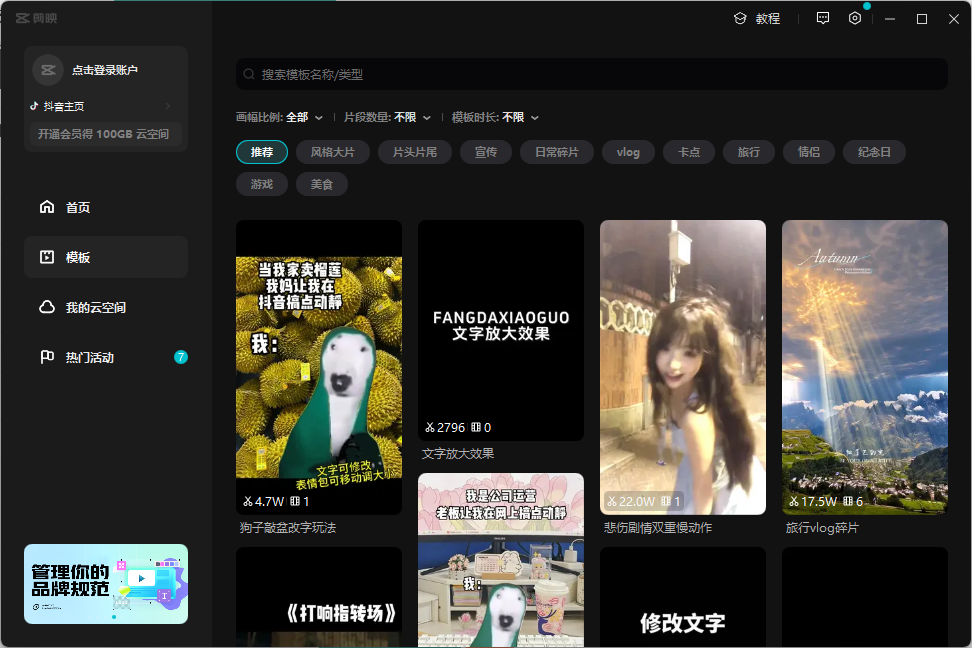Screen dimensions: 972x648
Task: Click the 开通会员得 100GB 云空间 button
Action: coord(105,134)
